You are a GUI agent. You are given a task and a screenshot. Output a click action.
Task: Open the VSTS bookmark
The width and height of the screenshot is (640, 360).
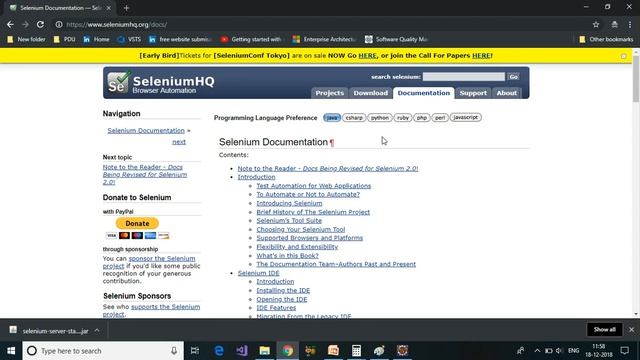tap(129, 39)
